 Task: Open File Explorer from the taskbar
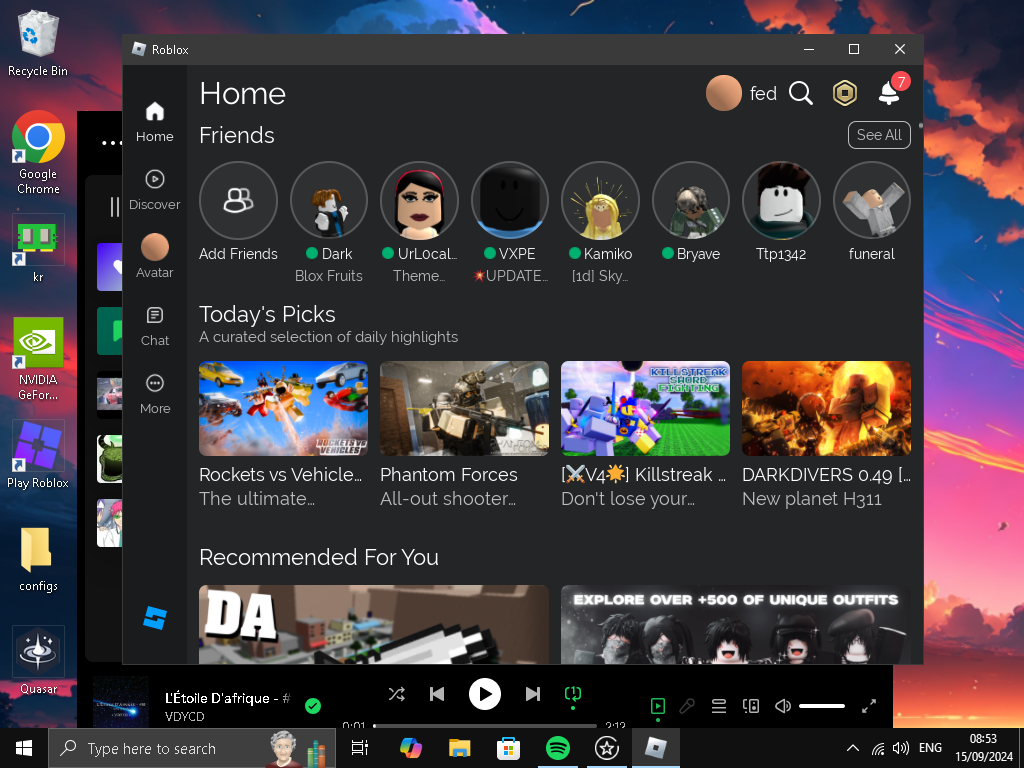[460, 748]
